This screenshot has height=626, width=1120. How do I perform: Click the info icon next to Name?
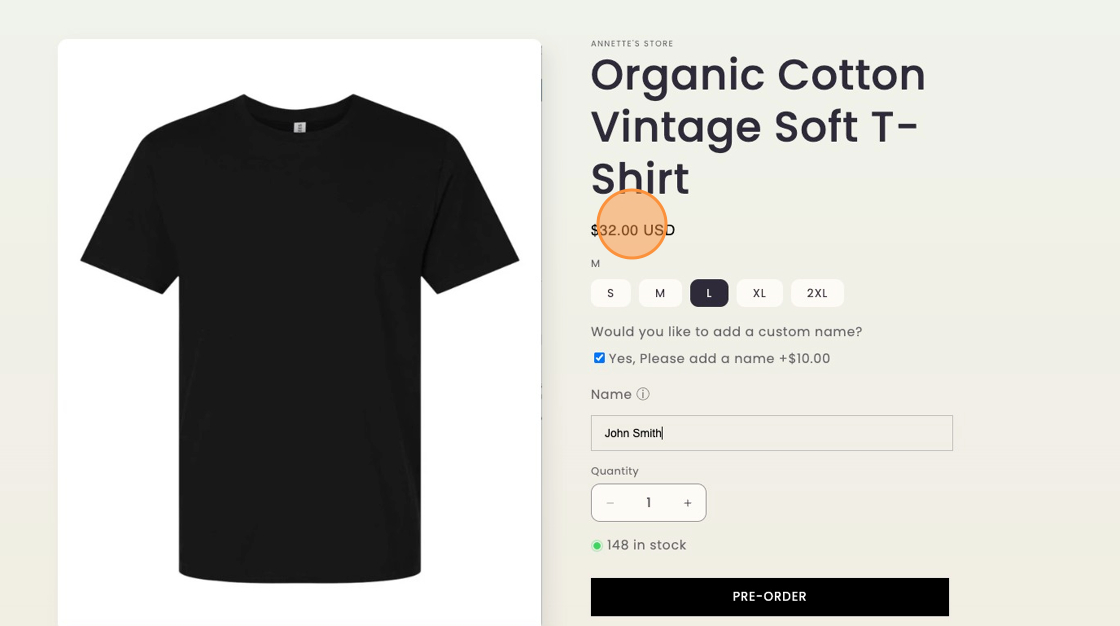tap(643, 394)
